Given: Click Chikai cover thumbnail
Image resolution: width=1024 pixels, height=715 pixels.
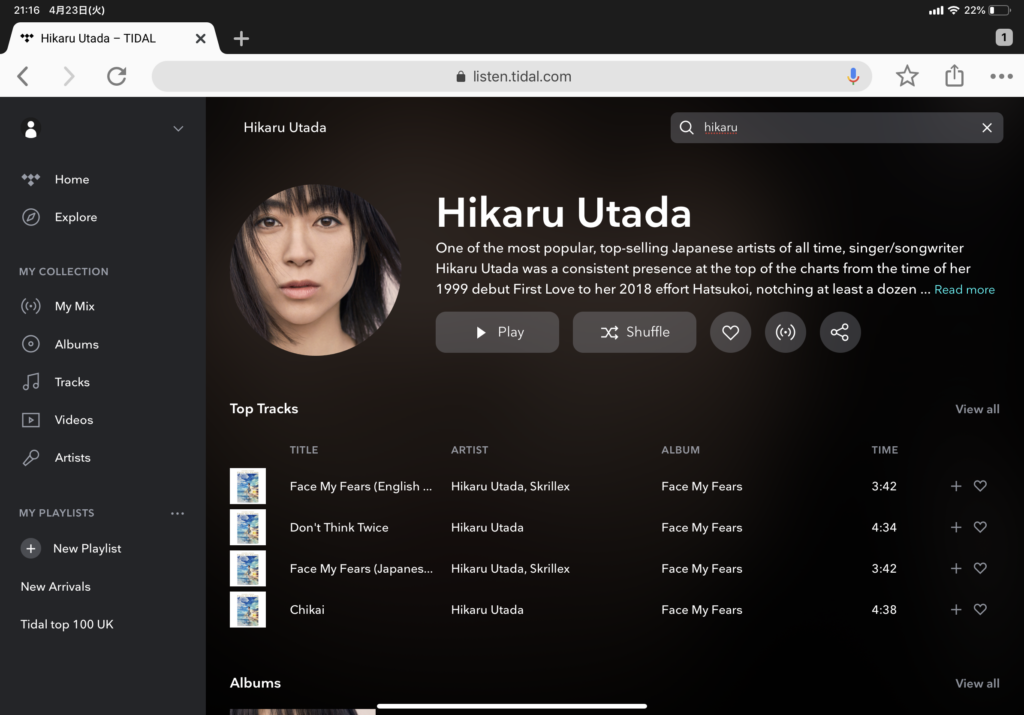Looking at the screenshot, I should pos(248,609).
